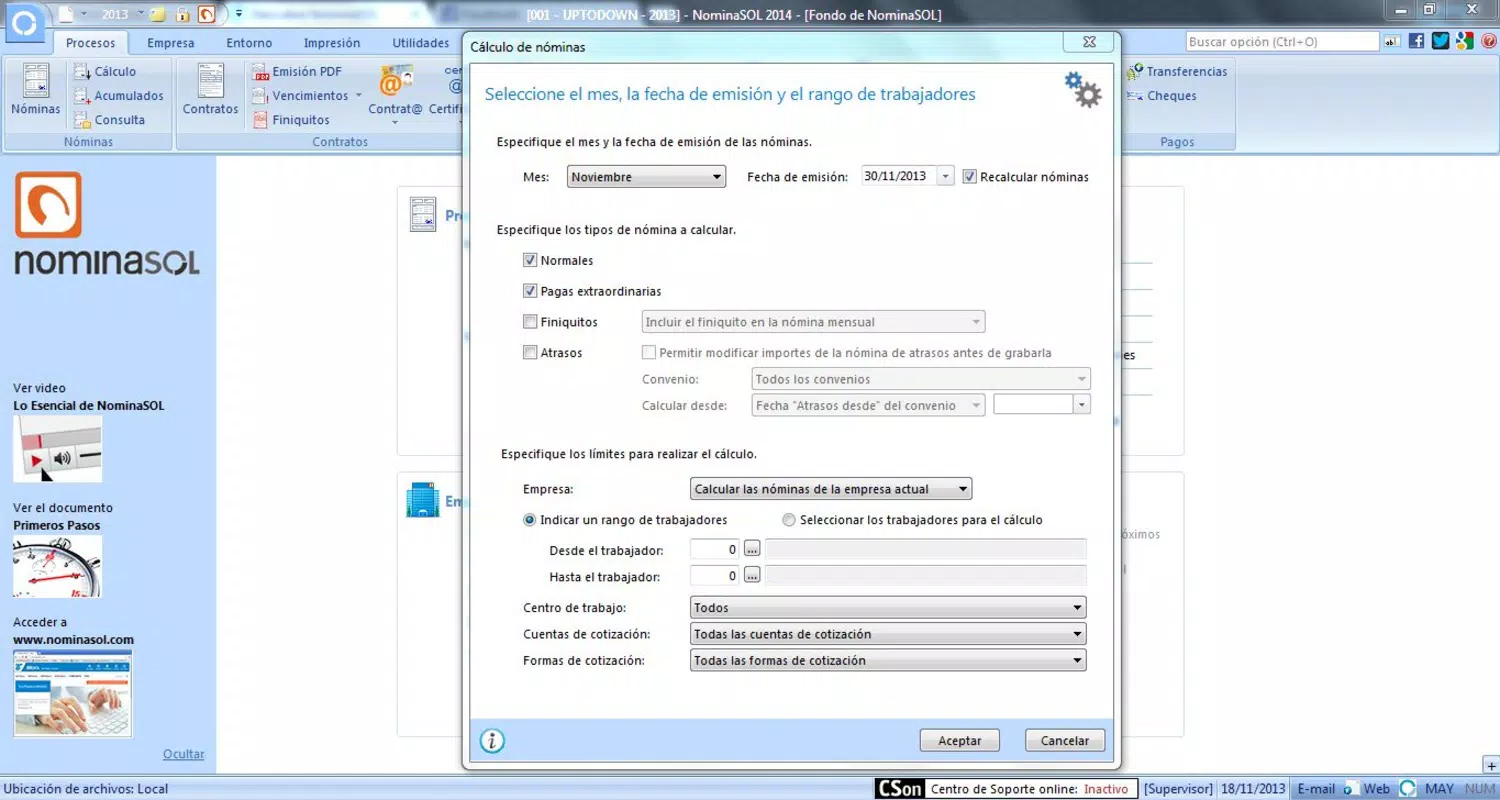Click browse button for Desde el trabajador

click(753, 549)
